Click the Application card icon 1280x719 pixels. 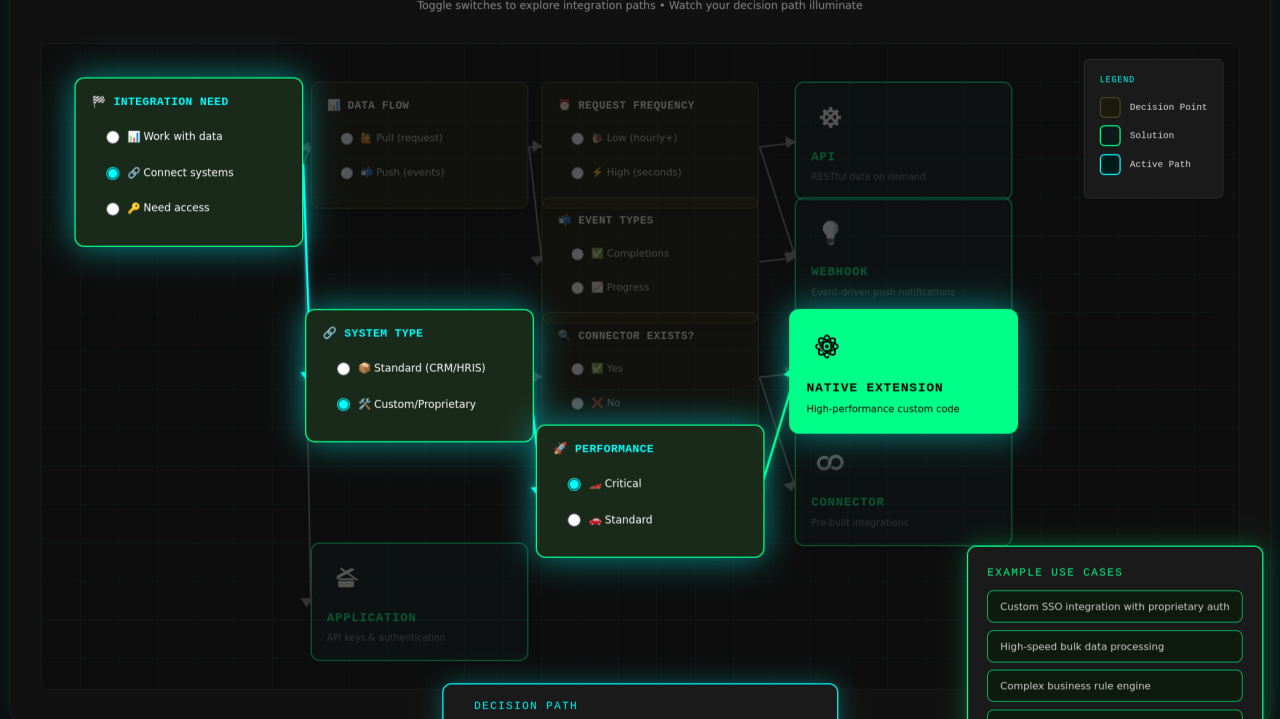[x=346, y=577]
